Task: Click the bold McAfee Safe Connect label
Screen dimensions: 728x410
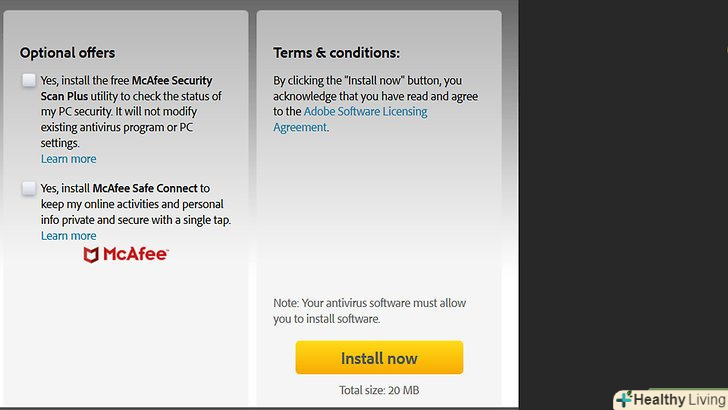Action: [x=145, y=188]
